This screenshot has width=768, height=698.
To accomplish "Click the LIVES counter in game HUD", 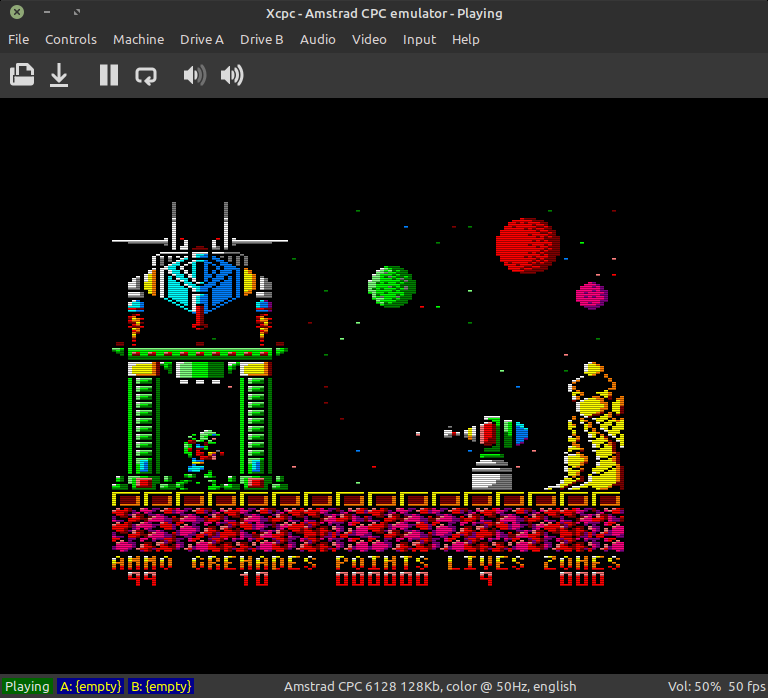I will click(x=485, y=570).
